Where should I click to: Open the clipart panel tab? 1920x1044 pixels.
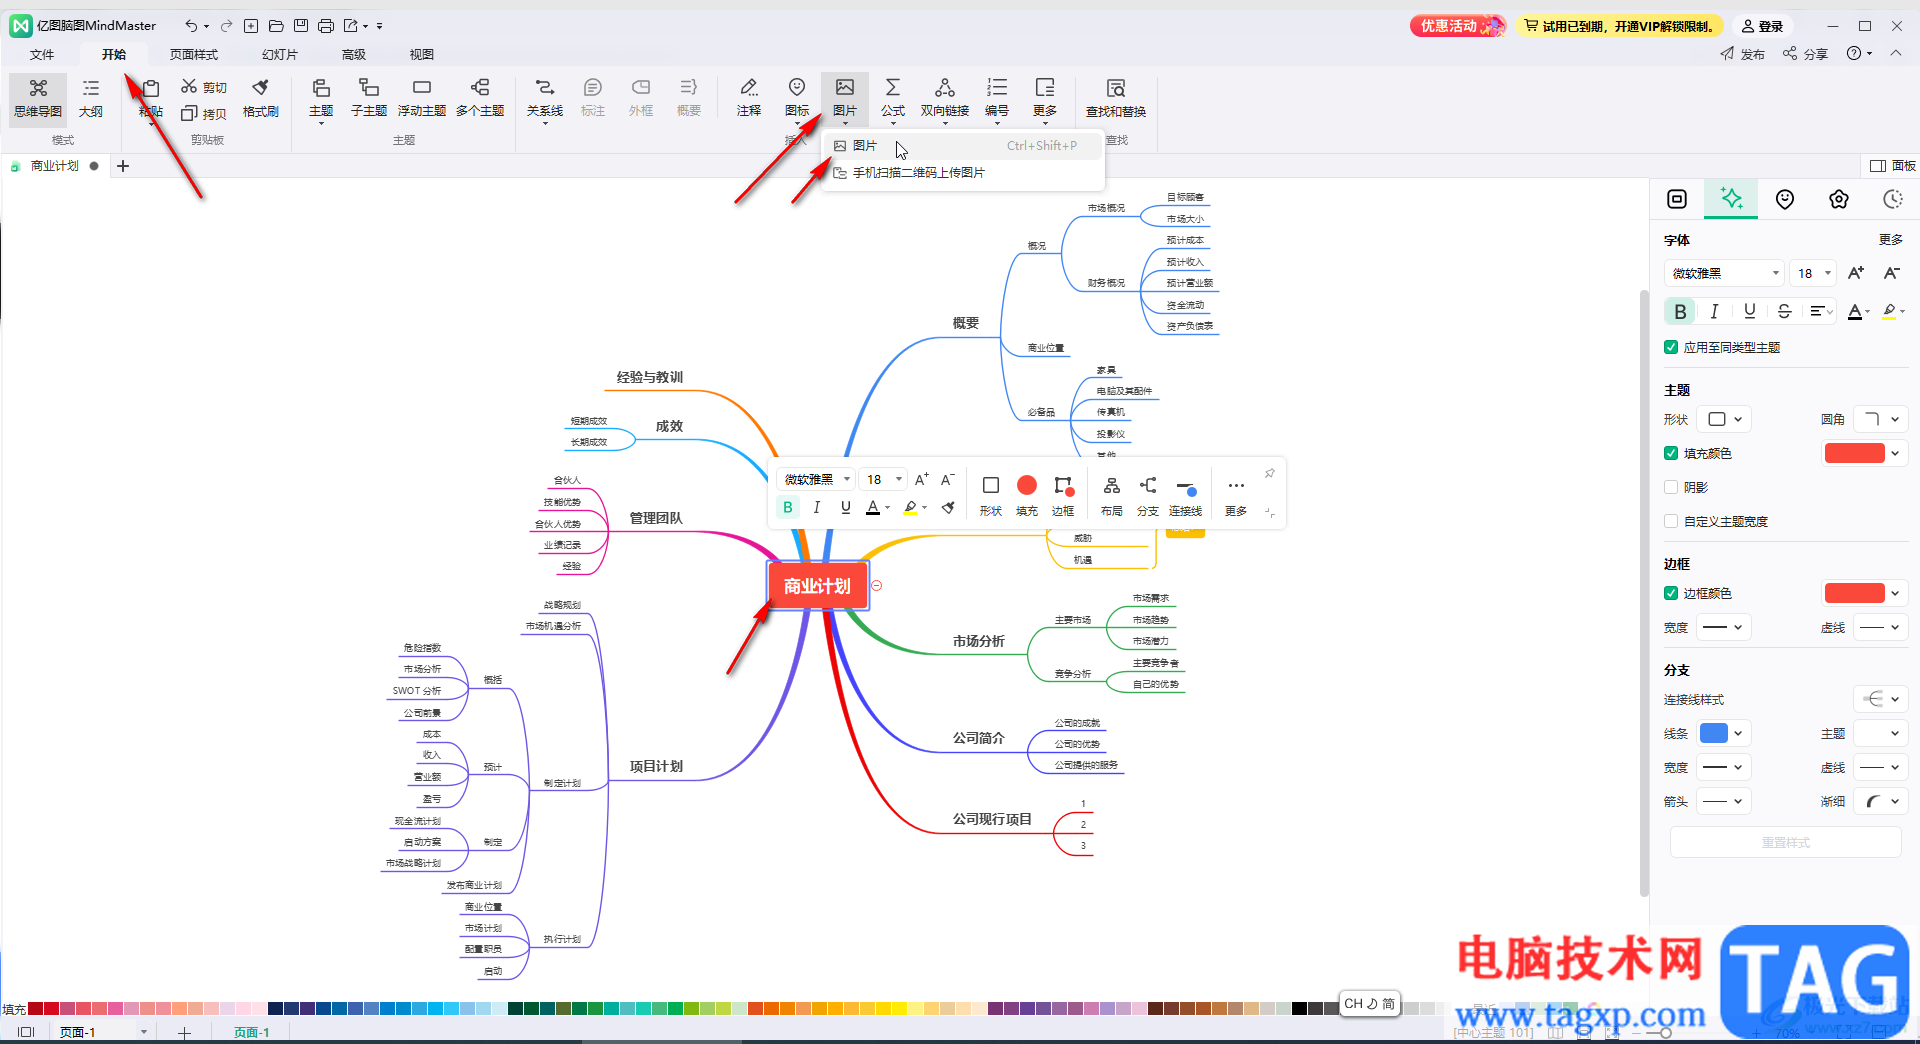(x=1839, y=199)
